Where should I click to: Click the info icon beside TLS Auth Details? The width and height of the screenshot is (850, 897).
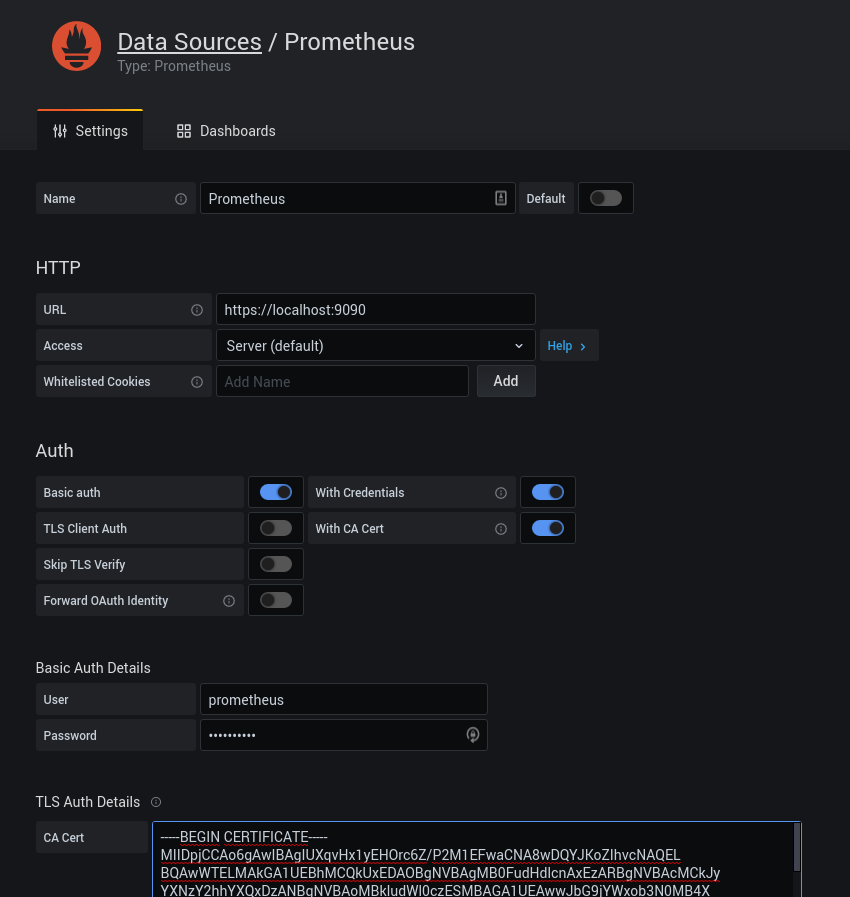(x=156, y=802)
